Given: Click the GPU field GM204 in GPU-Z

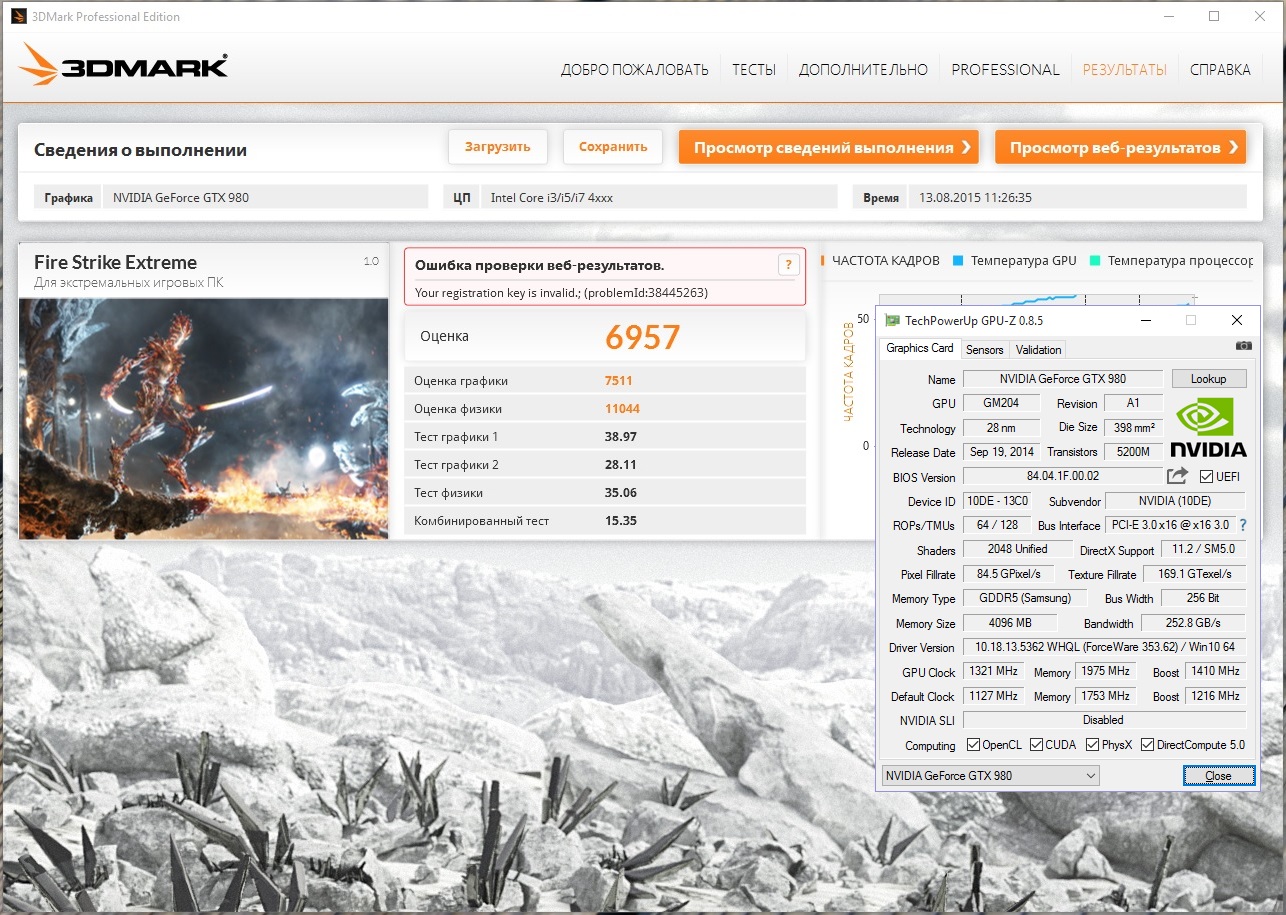Looking at the screenshot, I should coord(1001,403).
